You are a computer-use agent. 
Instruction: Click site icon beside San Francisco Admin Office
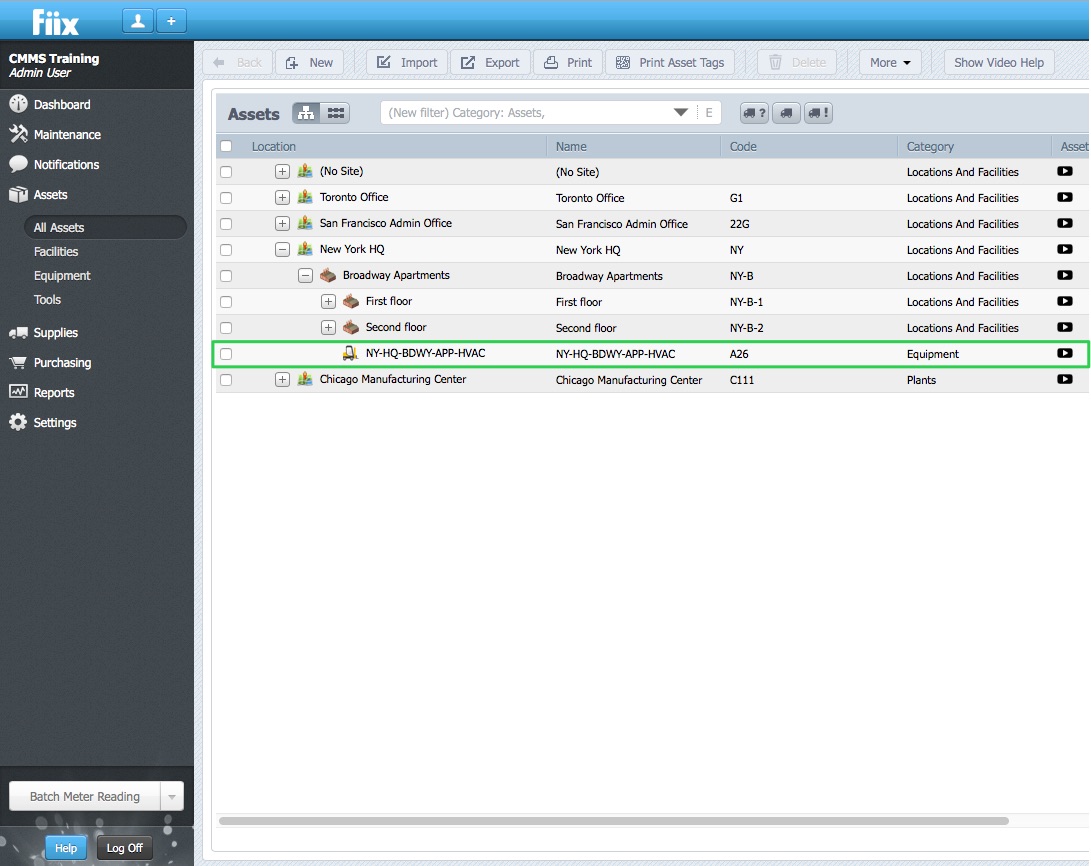(x=305, y=223)
